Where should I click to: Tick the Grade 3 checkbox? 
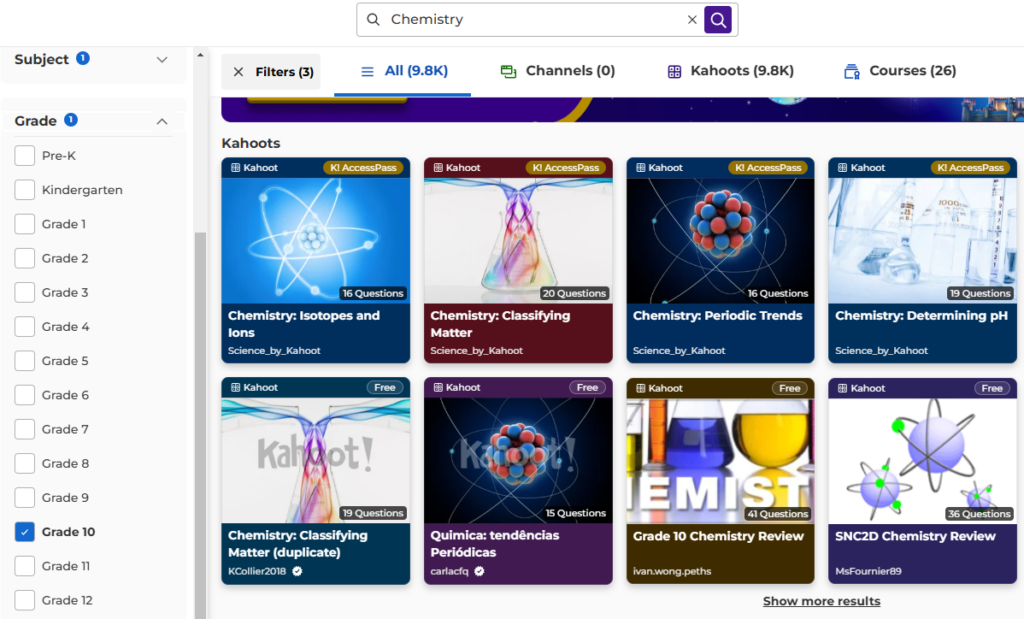coord(25,293)
